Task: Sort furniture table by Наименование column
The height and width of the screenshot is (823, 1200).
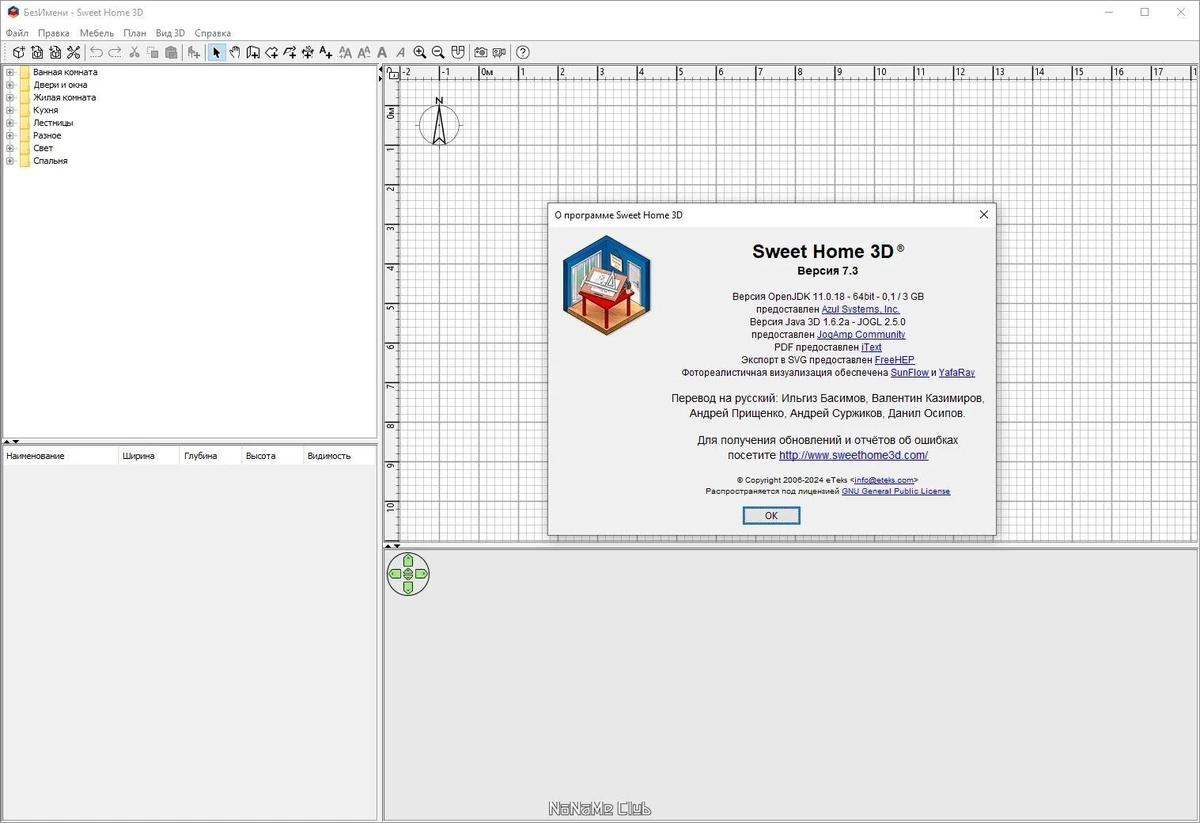Action: click(x=60, y=456)
